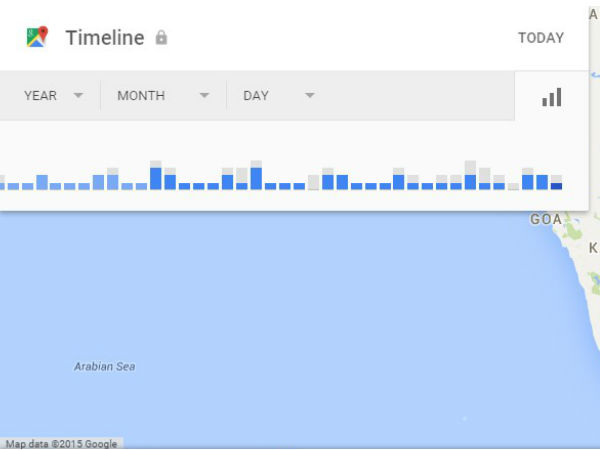Click the Timeline title text

point(105,38)
